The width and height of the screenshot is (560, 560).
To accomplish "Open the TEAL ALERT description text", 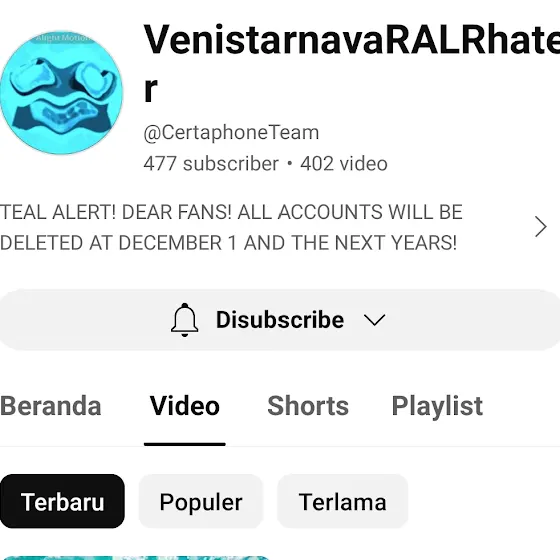I will pyautogui.click(x=231, y=227).
